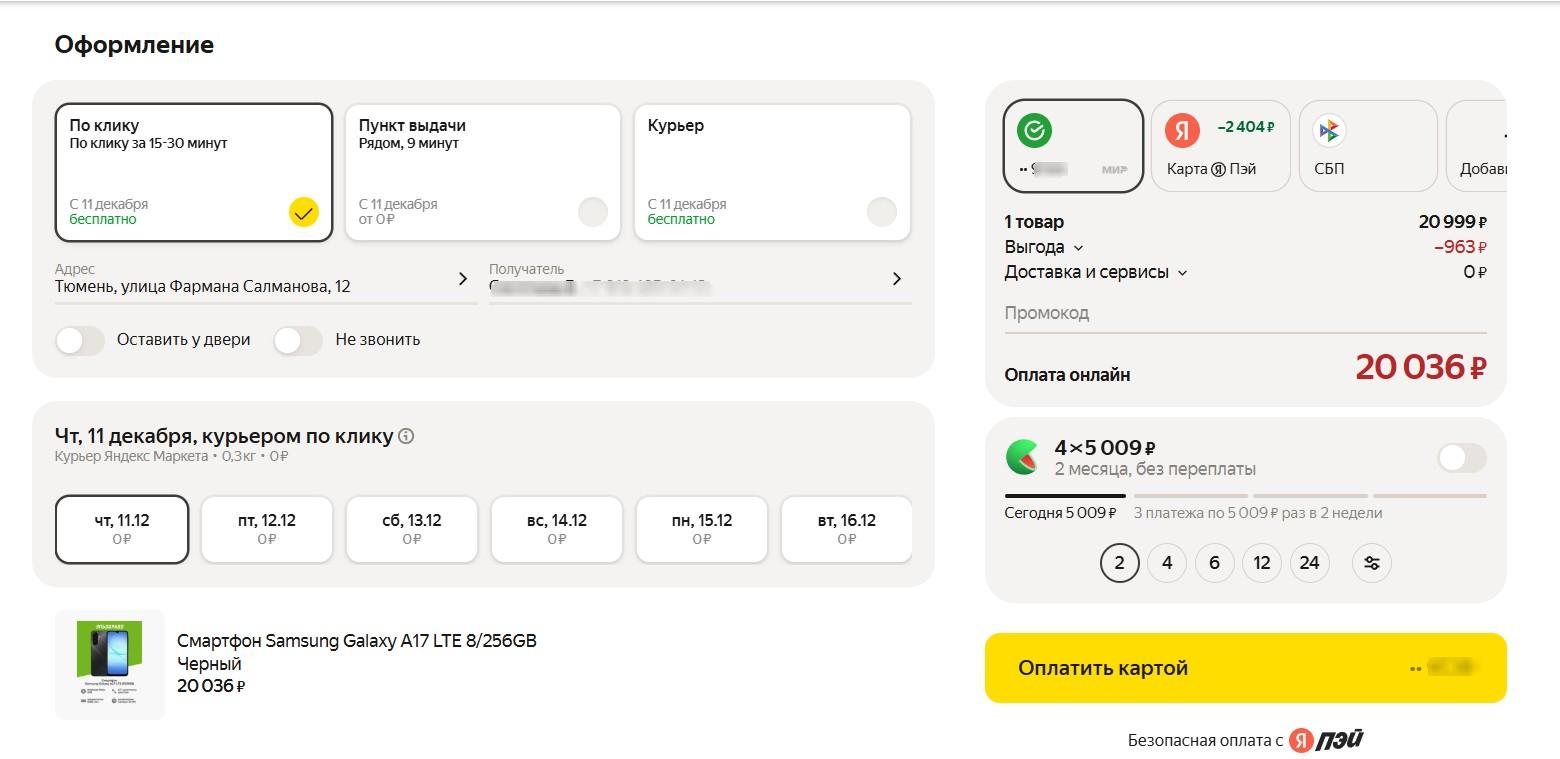
Task: Click the green Split installment icon
Action: coord(1022,457)
